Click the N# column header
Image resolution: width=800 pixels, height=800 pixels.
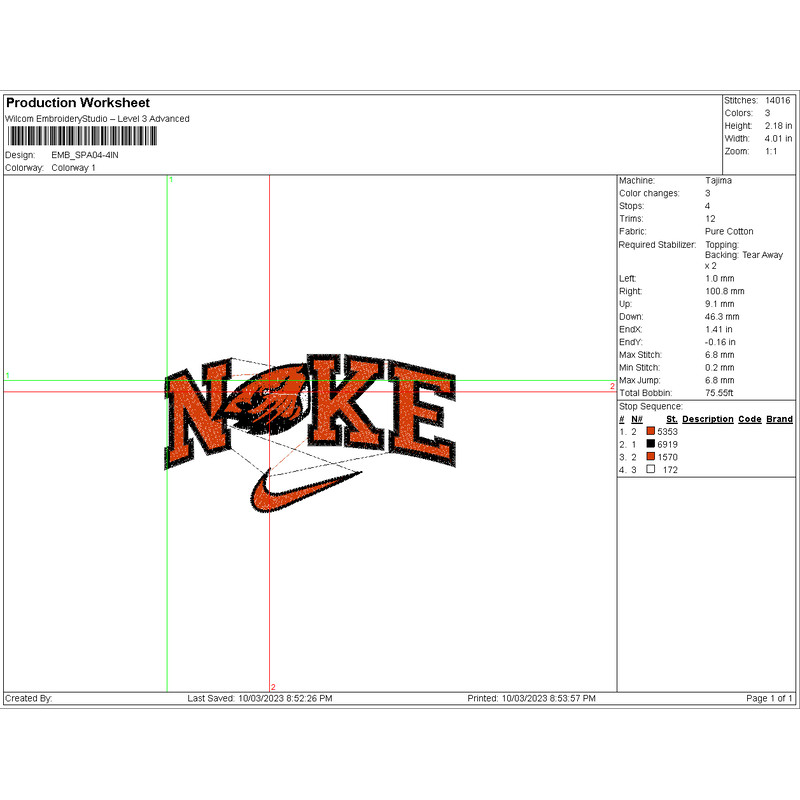click(x=636, y=419)
